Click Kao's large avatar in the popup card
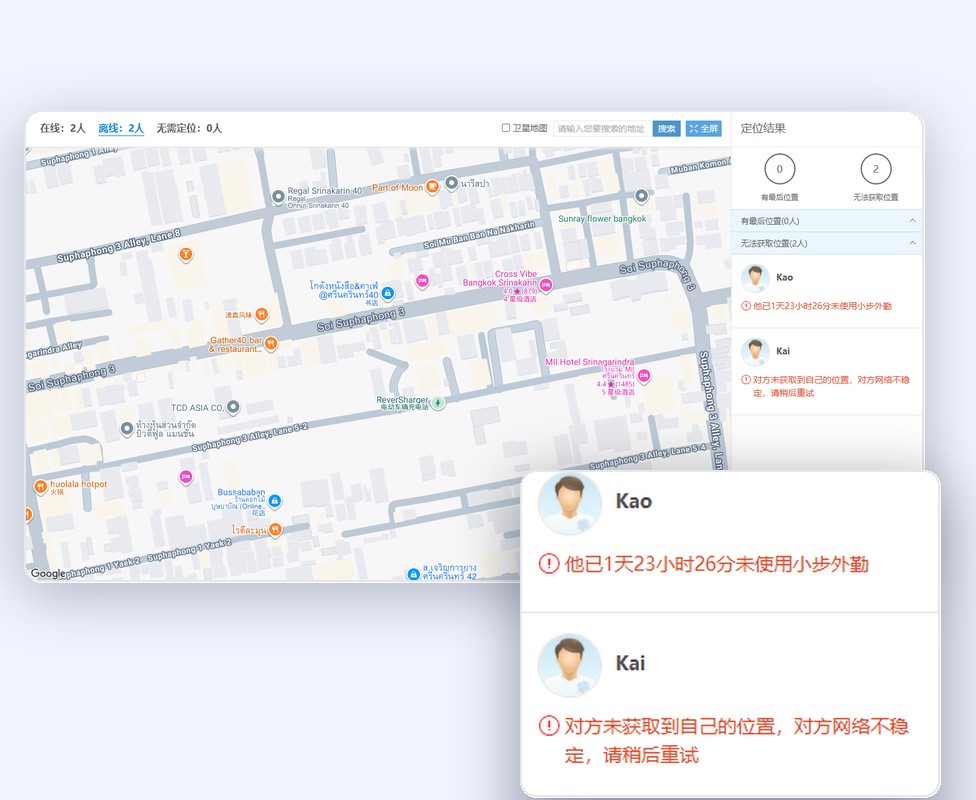This screenshot has width=976, height=800. (569, 504)
